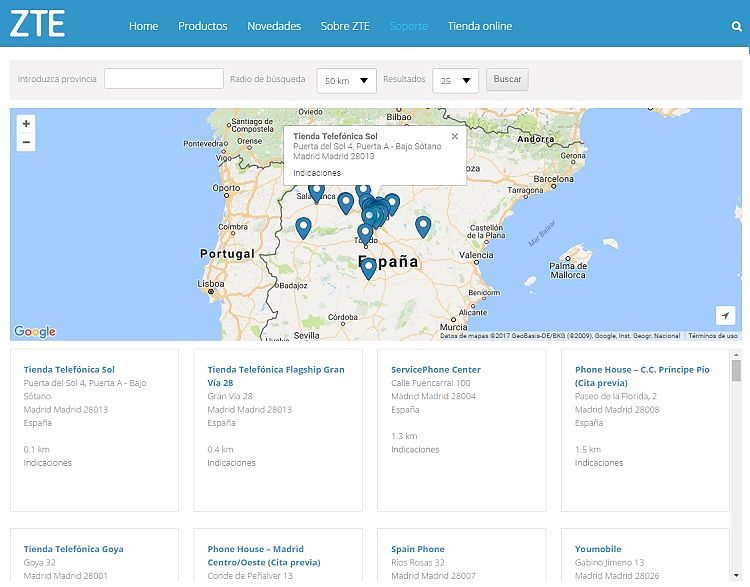Click the 1.3 km distance text

coord(404,436)
